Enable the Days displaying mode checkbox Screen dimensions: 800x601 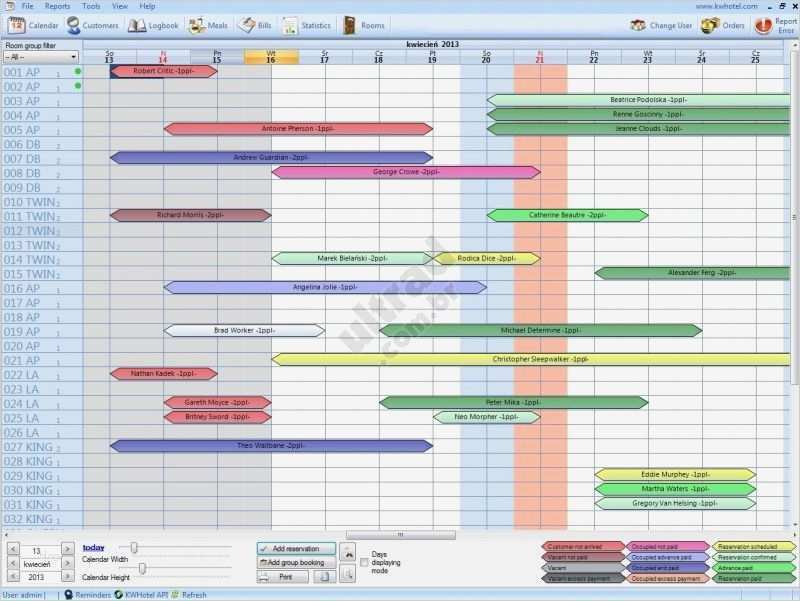point(364,564)
